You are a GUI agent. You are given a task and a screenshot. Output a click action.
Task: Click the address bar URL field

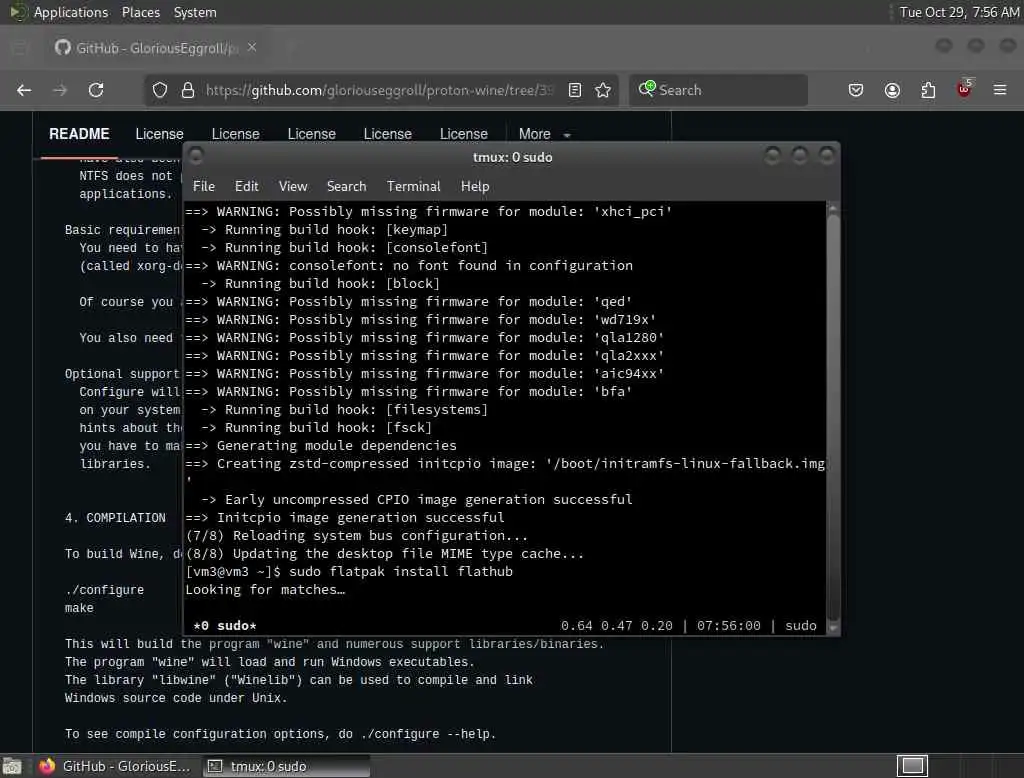tap(379, 90)
